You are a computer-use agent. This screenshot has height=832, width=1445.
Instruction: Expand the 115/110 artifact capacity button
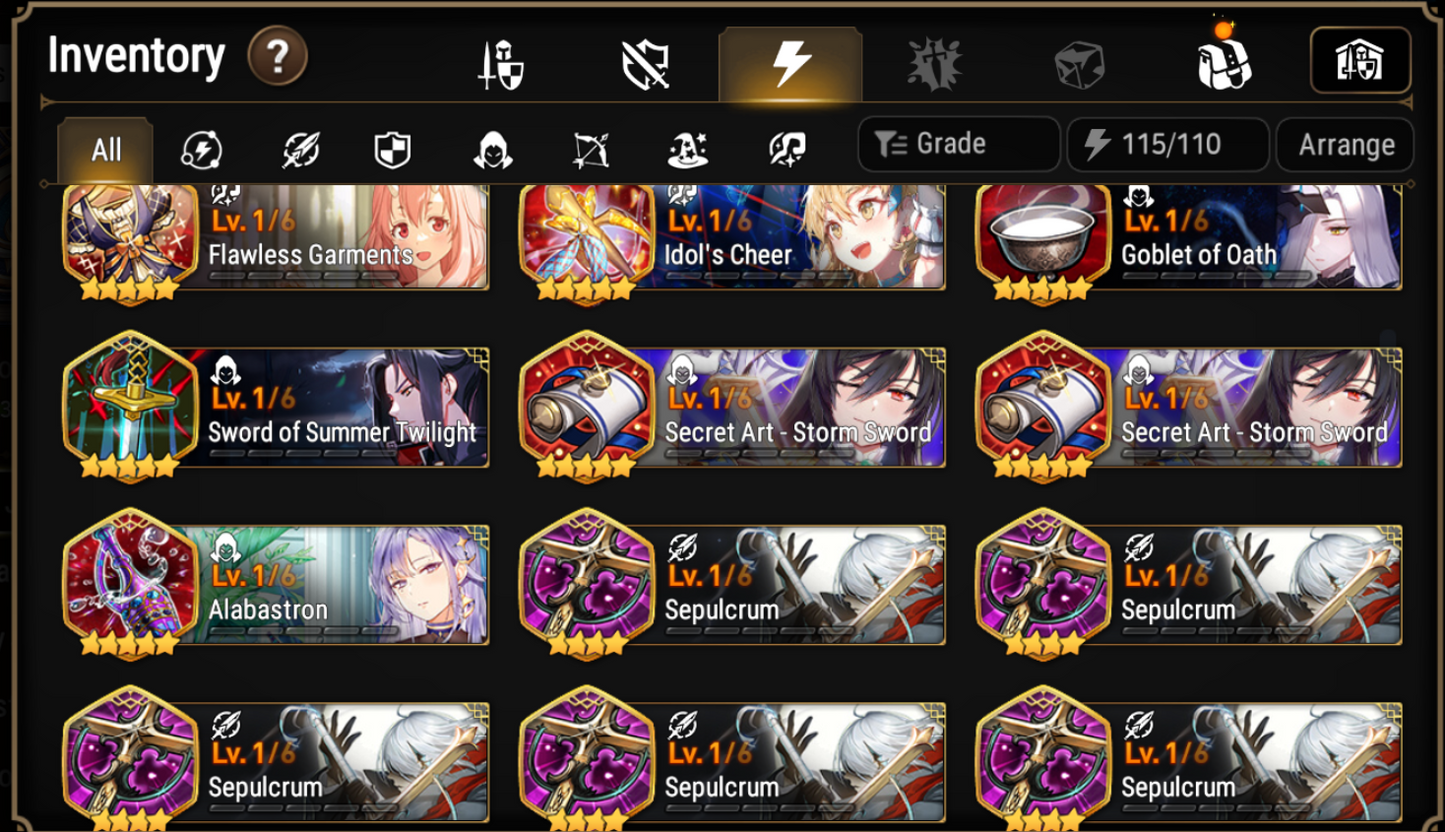click(x=1168, y=145)
